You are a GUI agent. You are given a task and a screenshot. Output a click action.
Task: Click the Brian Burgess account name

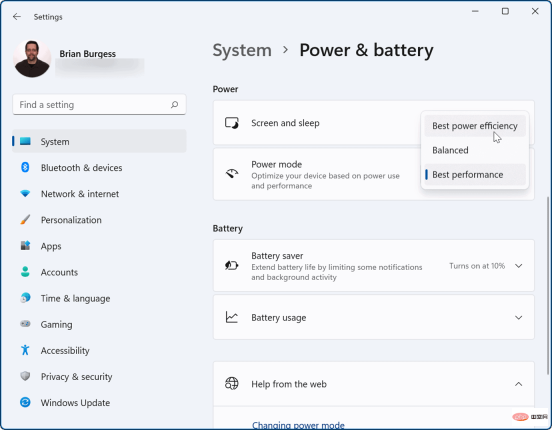pyautogui.click(x=87, y=54)
